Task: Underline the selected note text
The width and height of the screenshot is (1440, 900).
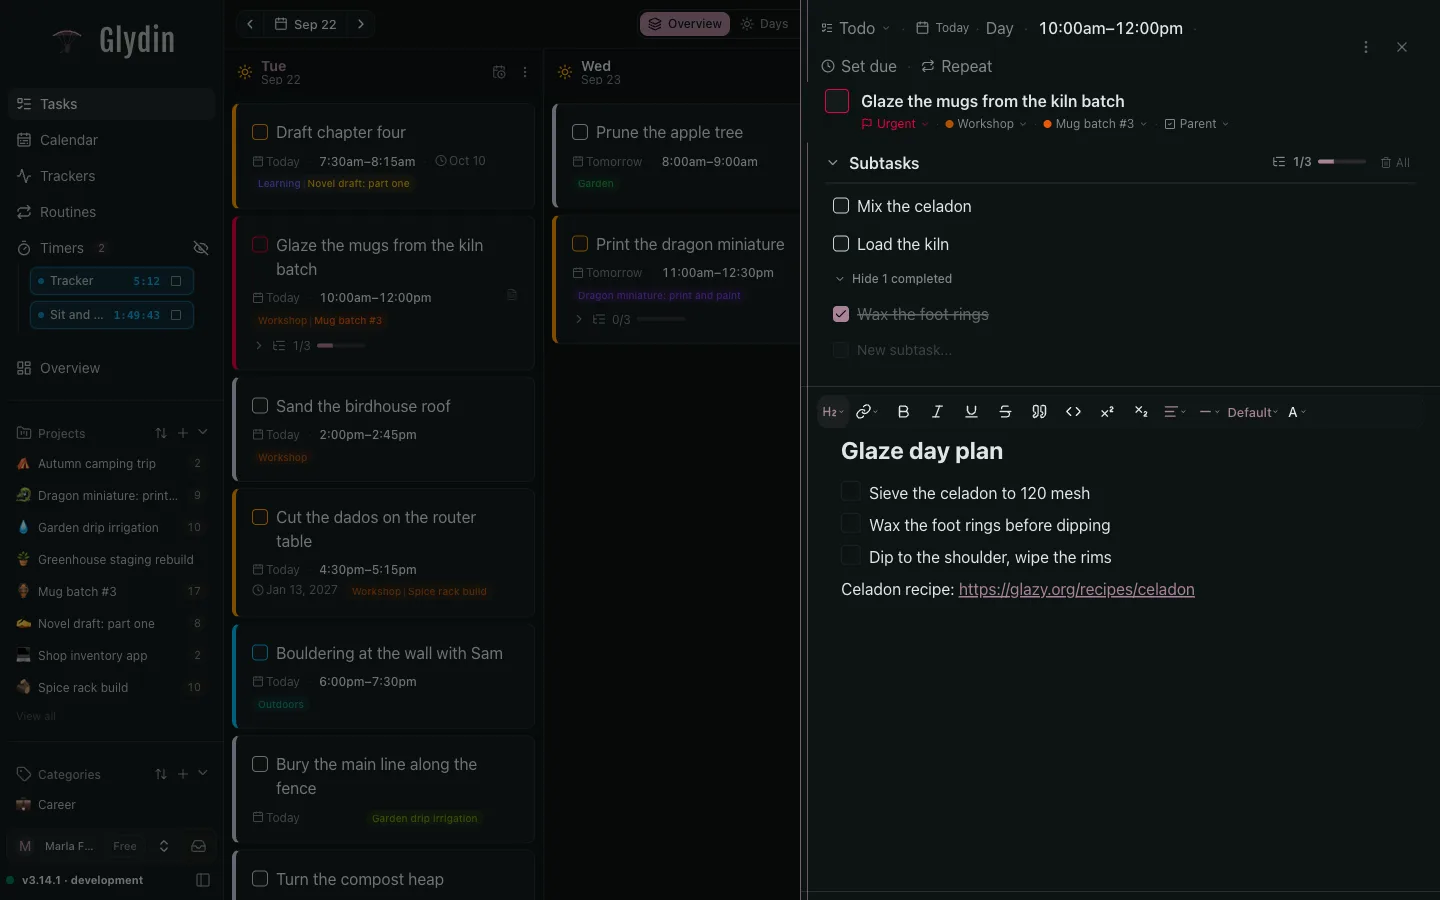Action: [x=971, y=412]
